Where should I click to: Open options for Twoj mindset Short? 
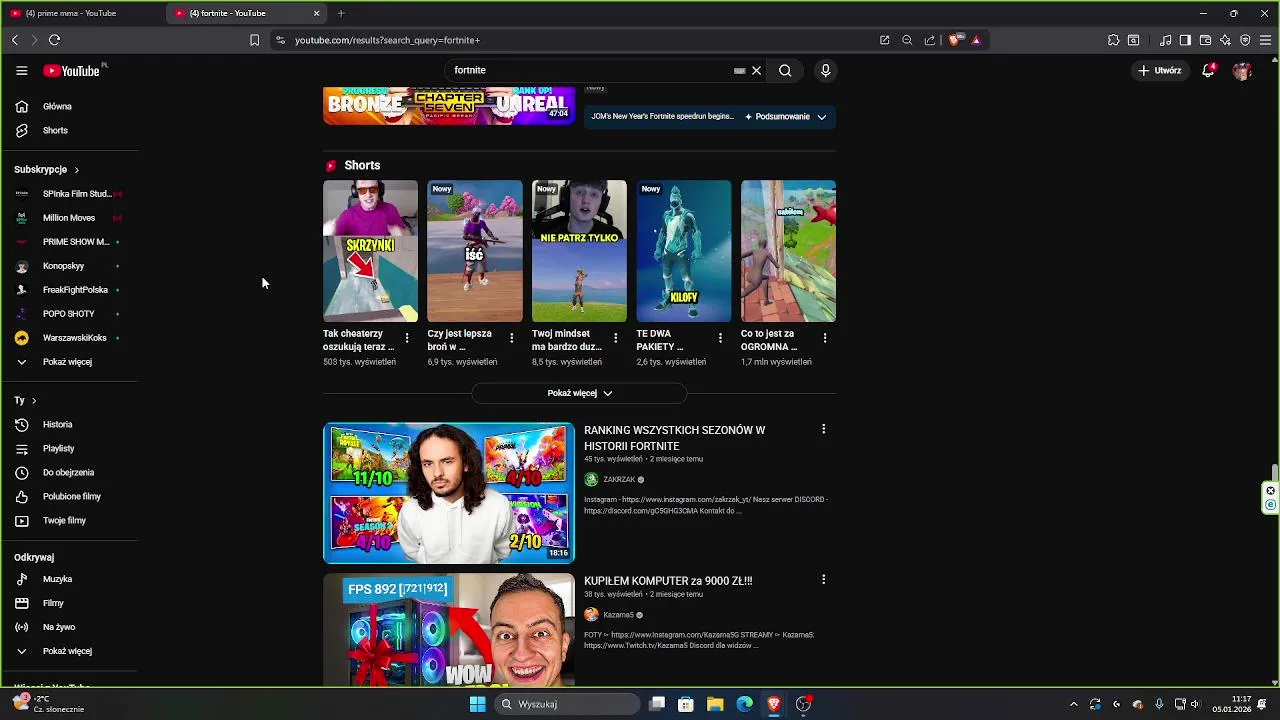click(616, 338)
